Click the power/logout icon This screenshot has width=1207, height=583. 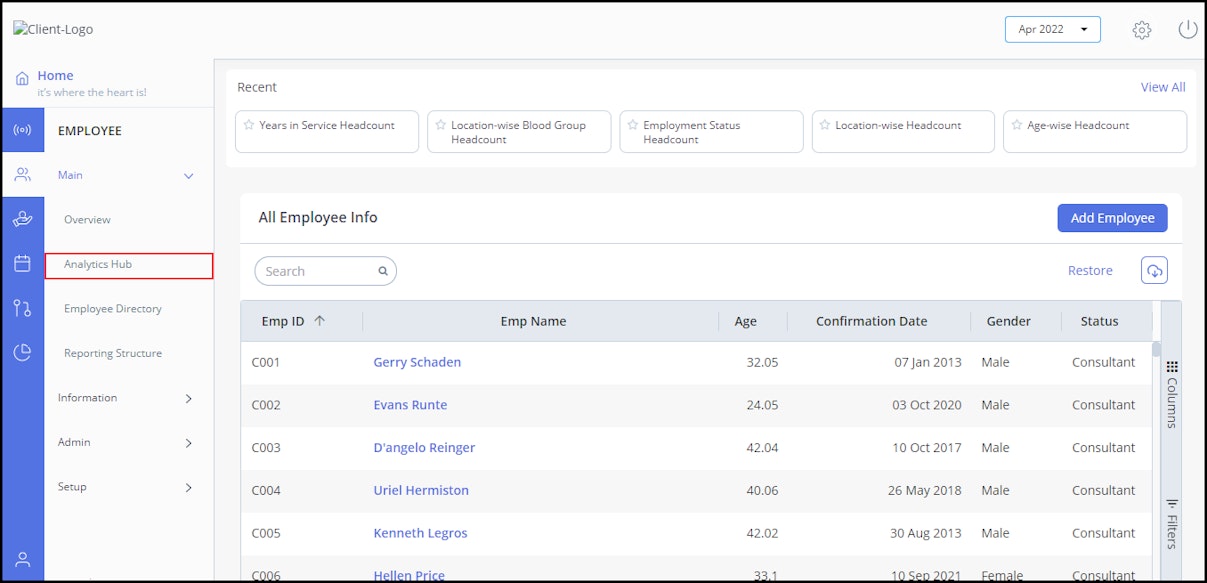[1187, 29]
